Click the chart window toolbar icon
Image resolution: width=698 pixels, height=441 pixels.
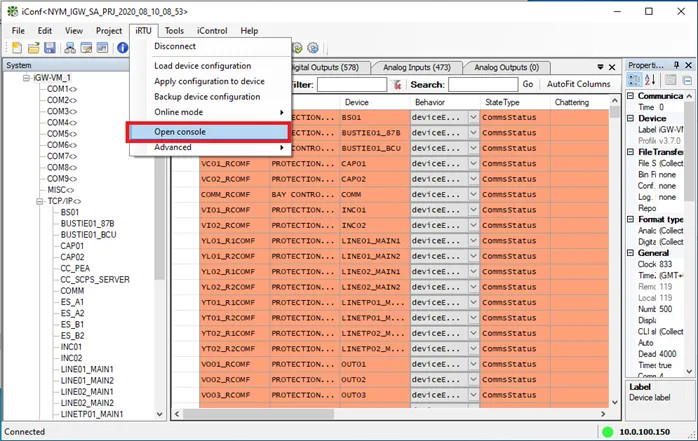[102, 48]
